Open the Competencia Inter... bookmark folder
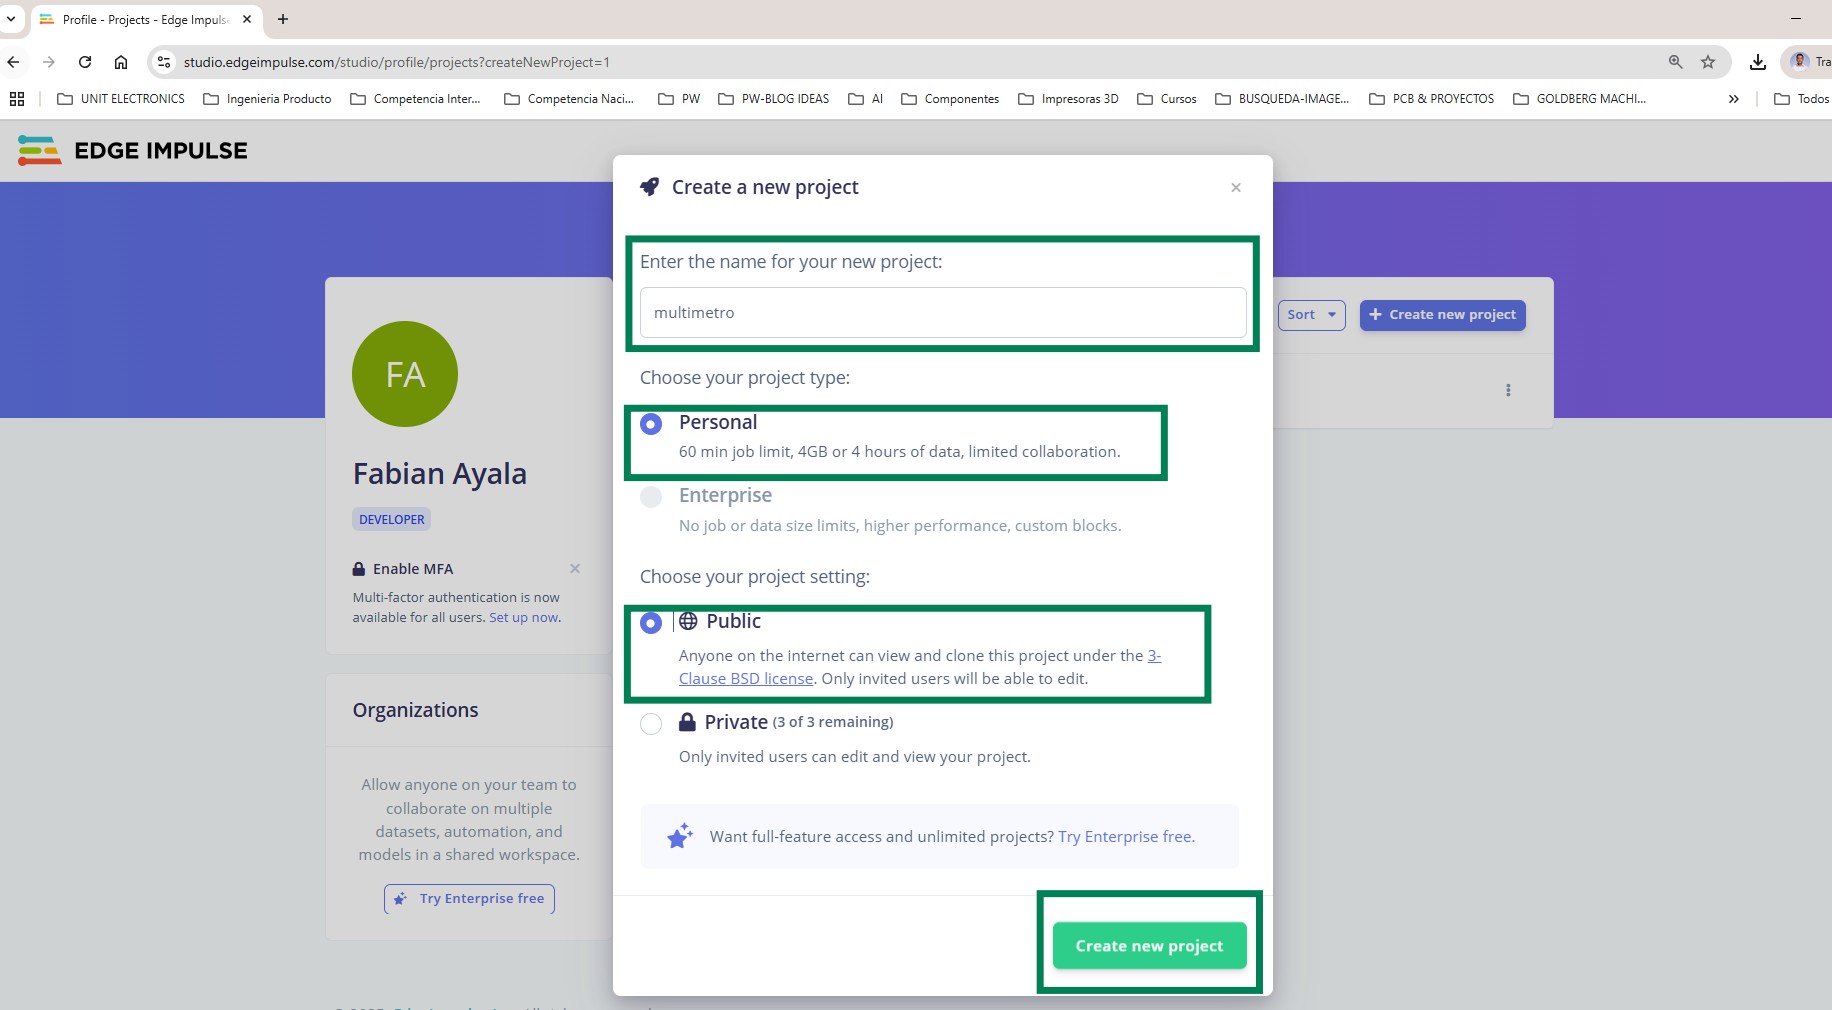Screen dimensions: 1832x1010 click(x=415, y=99)
